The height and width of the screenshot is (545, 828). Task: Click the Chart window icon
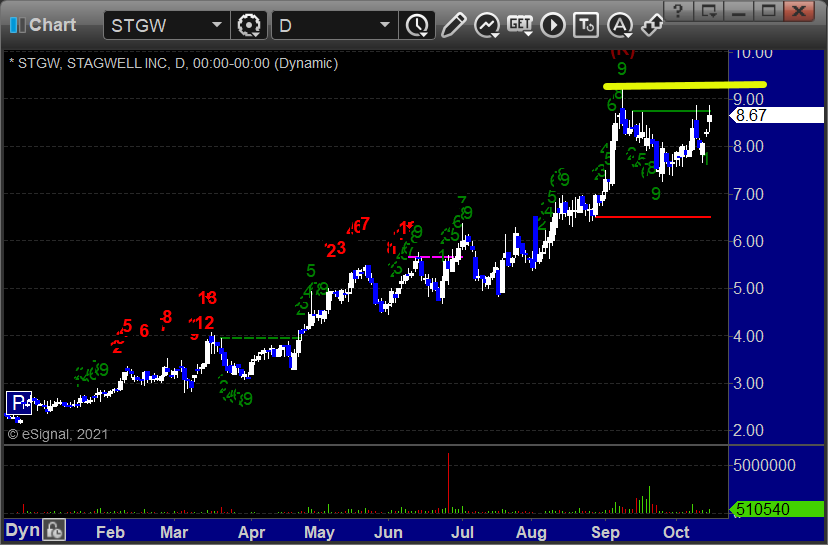click(17, 25)
